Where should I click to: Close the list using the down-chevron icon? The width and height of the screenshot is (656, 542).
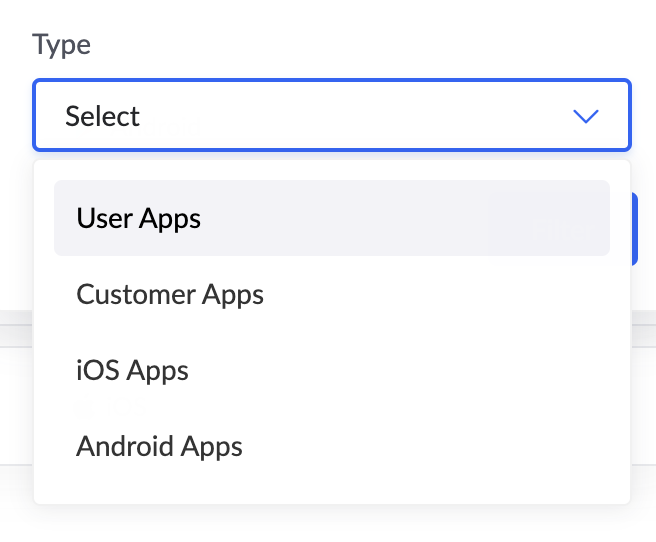586,116
